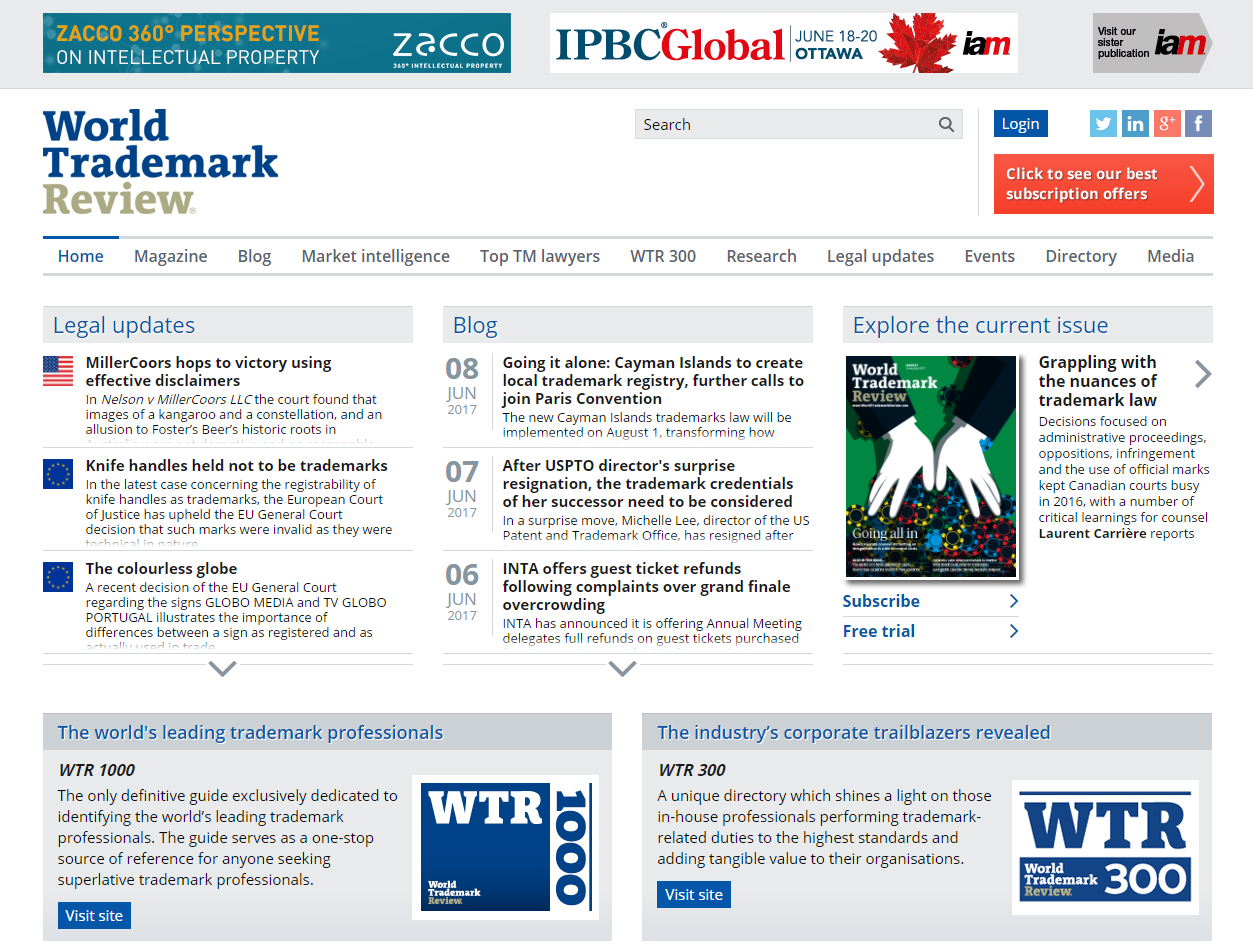Open Grappling with nuances of trademark law

(x=1098, y=381)
